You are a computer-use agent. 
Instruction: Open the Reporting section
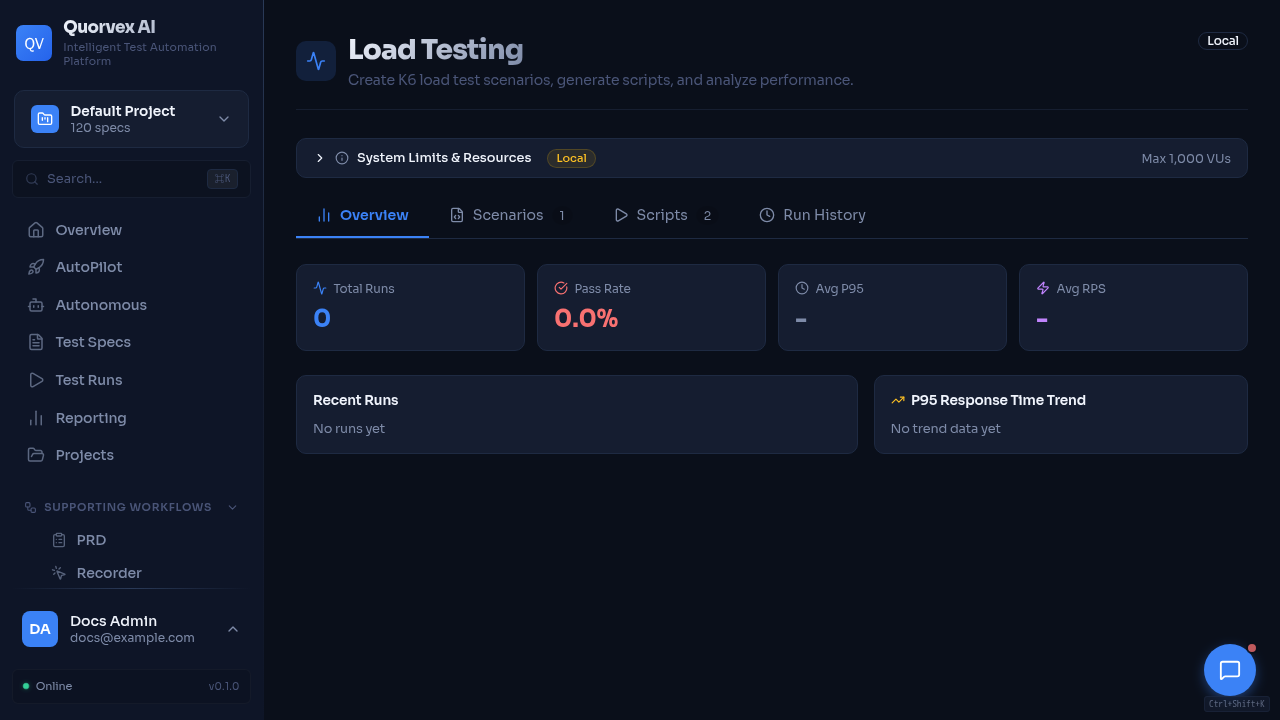[131, 418]
